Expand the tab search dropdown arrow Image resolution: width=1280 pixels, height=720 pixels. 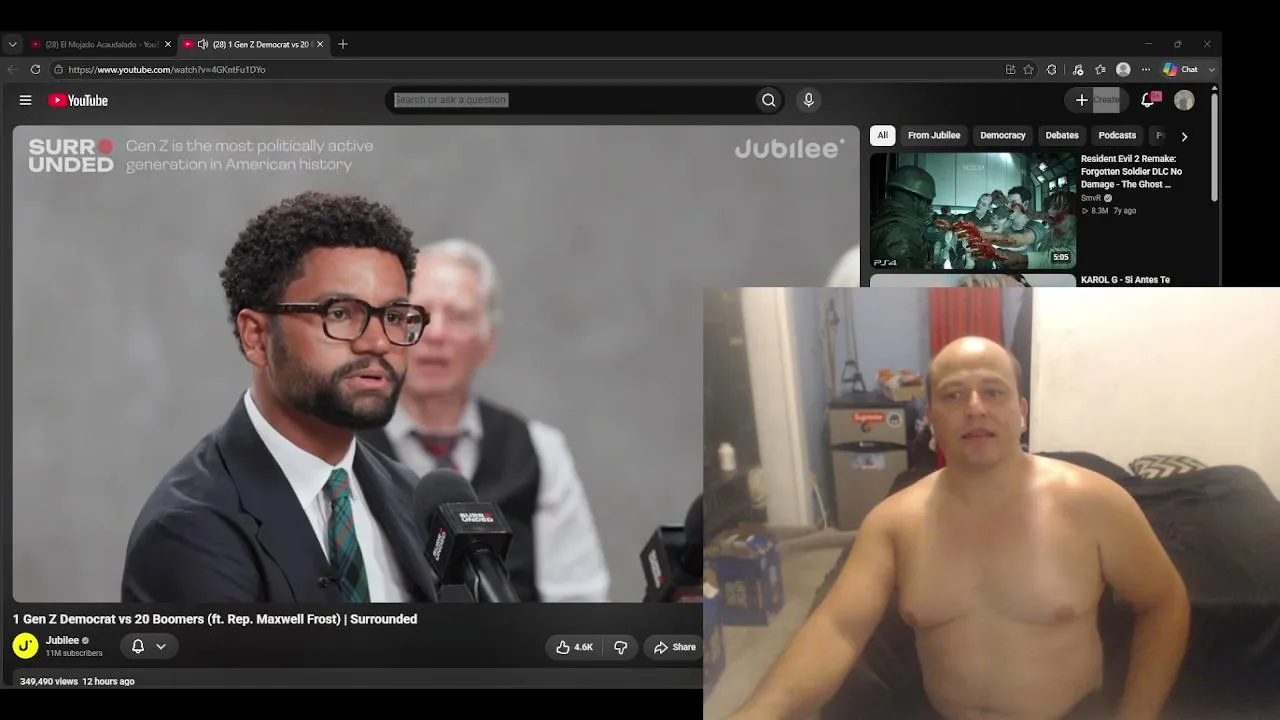point(12,44)
